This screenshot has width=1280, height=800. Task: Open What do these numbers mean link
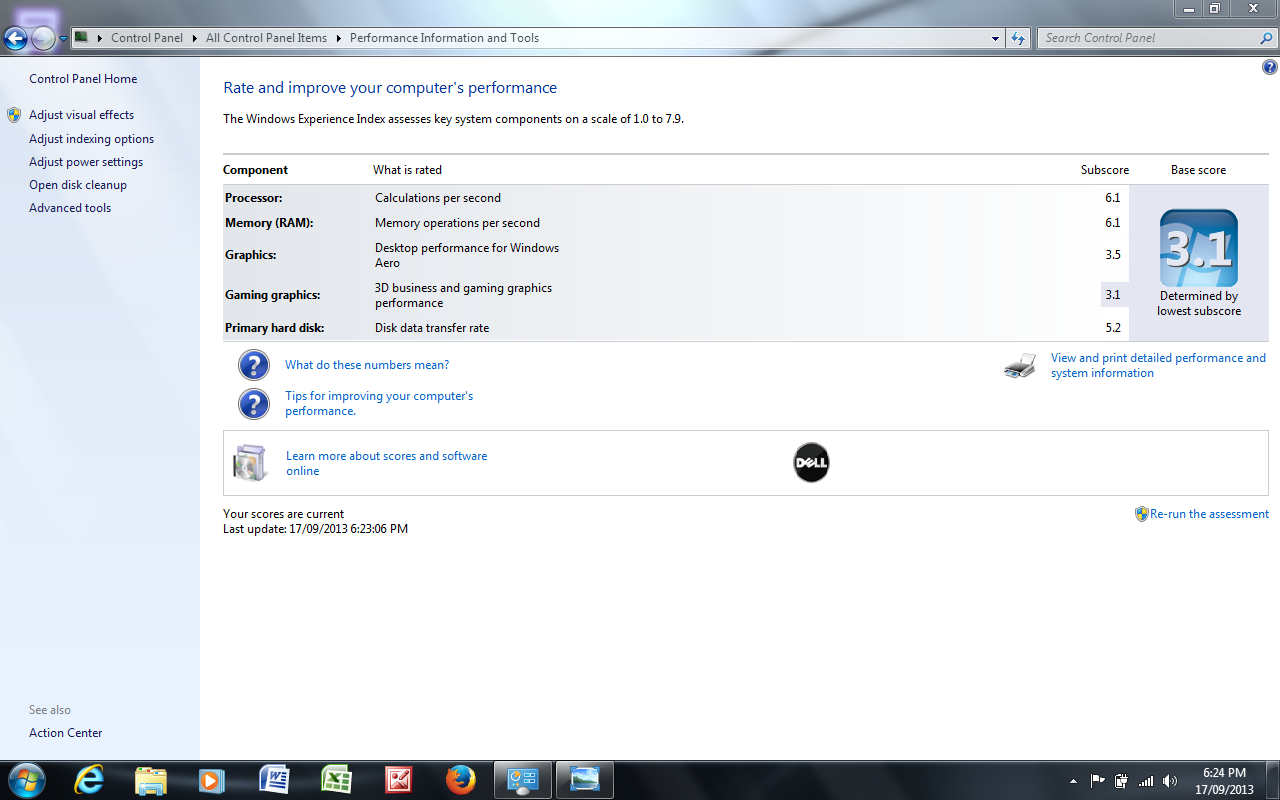(367, 365)
